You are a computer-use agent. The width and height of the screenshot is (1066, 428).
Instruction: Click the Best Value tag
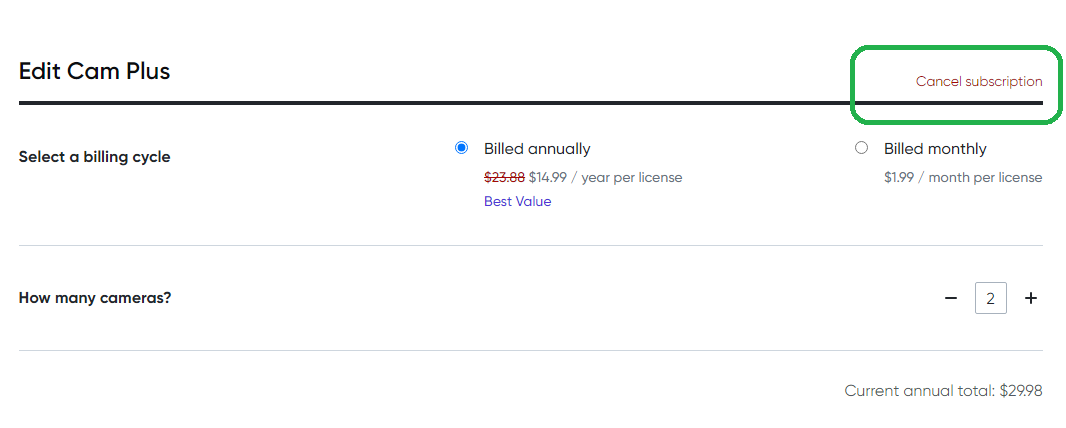[517, 201]
